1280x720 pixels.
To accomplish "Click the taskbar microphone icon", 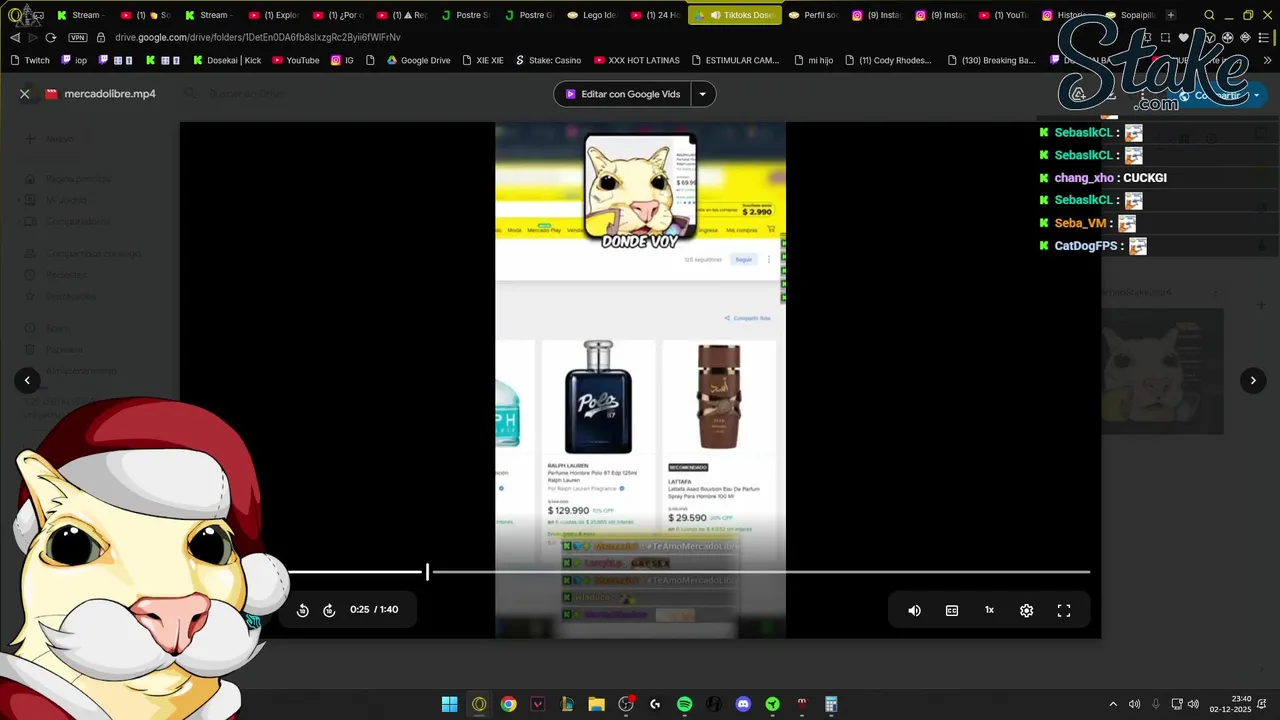I will 1156,704.
